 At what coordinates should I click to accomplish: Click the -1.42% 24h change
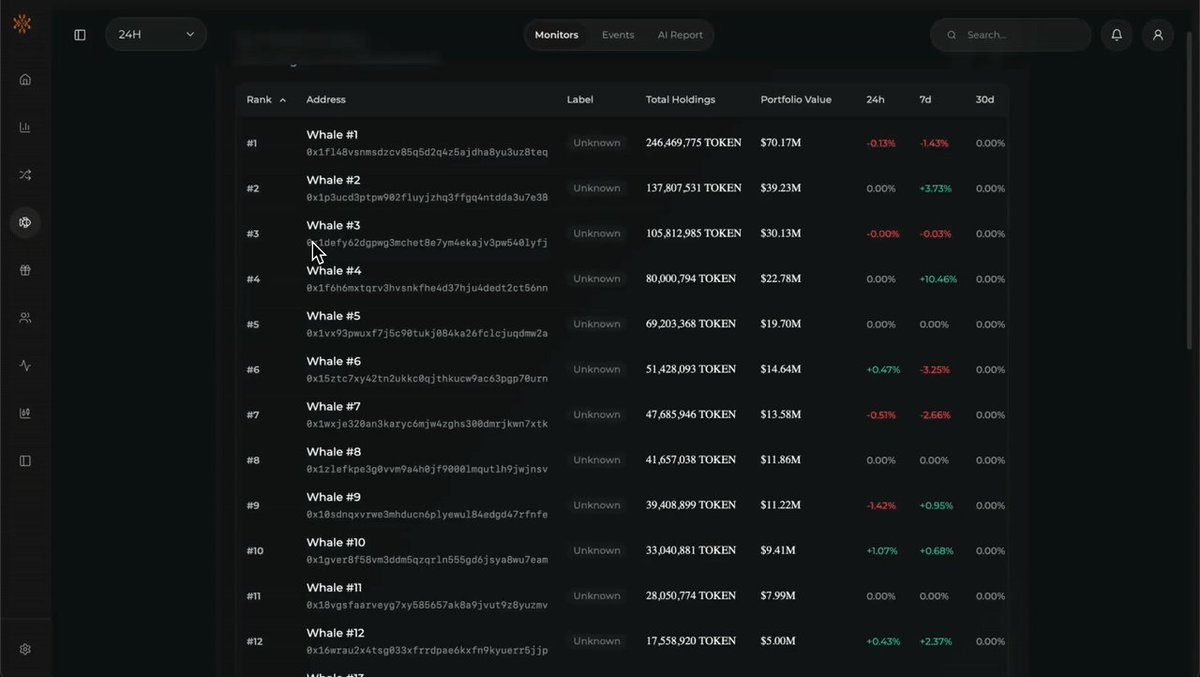click(x=882, y=505)
